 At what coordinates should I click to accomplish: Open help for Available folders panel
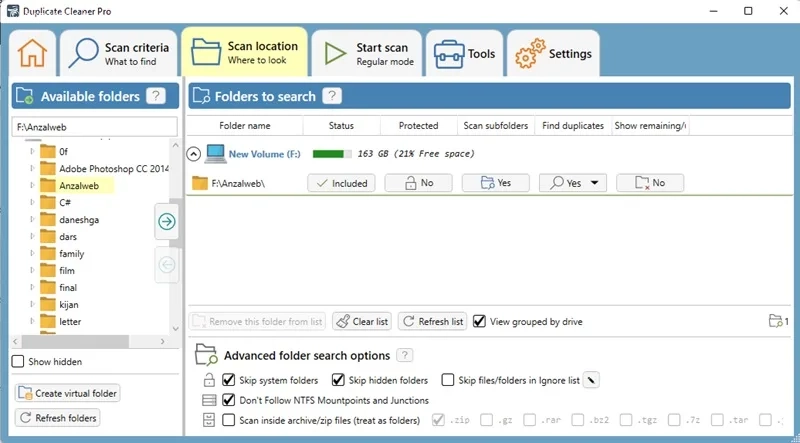[x=156, y=96]
